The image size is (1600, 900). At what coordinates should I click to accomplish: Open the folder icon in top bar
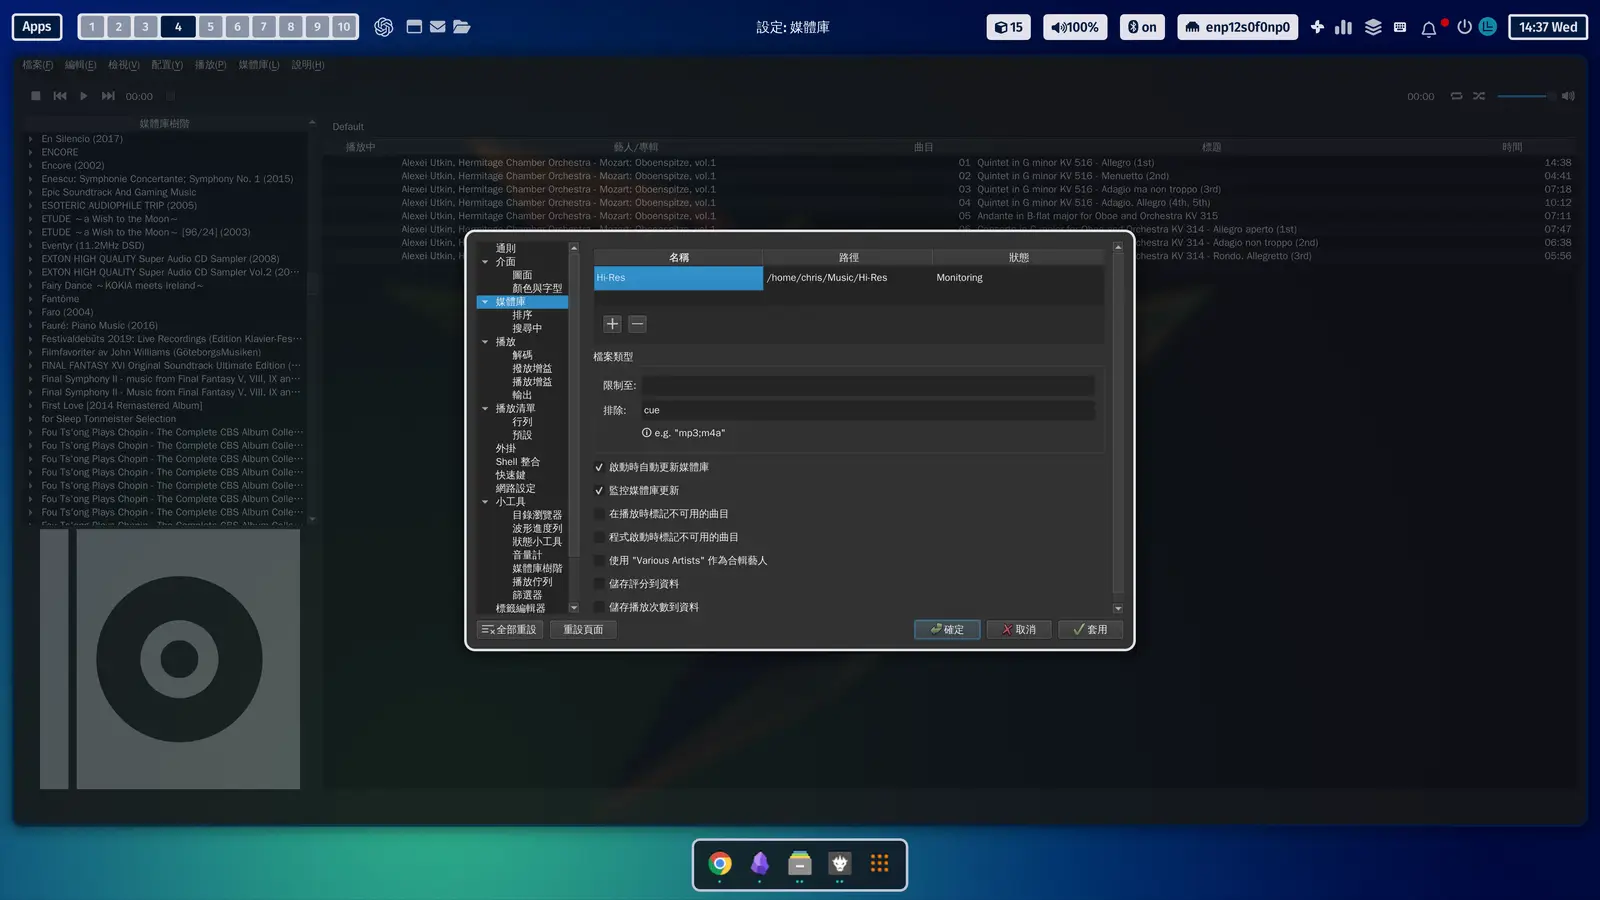pos(461,27)
